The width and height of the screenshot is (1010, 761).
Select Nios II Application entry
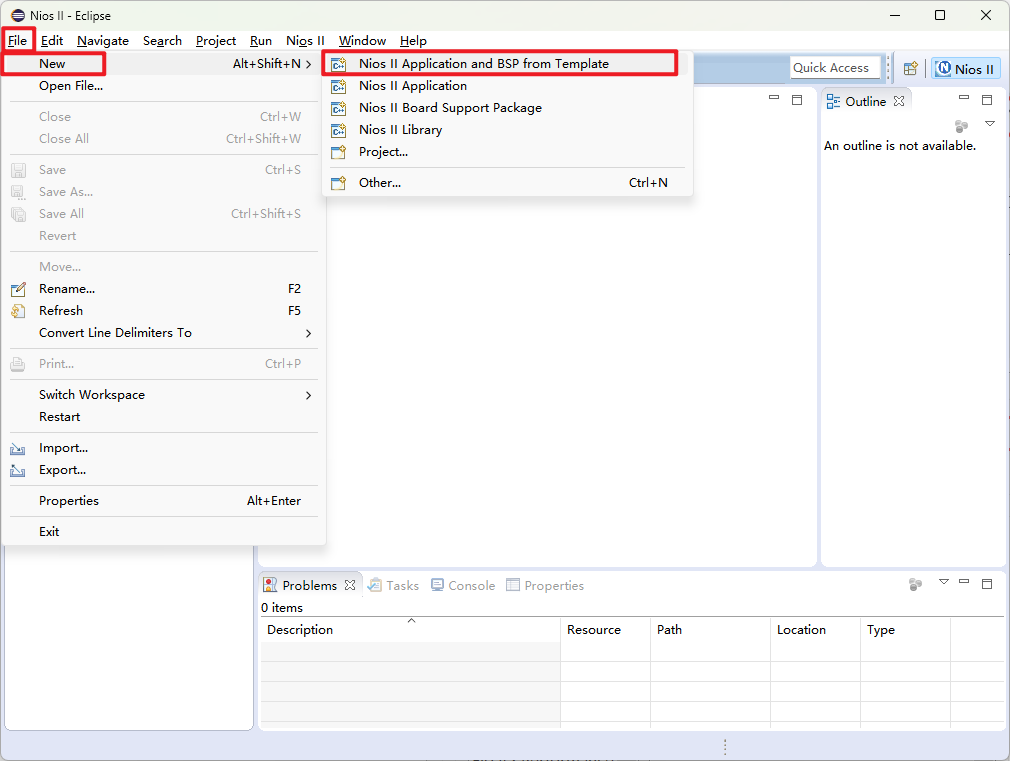click(x=507, y=86)
